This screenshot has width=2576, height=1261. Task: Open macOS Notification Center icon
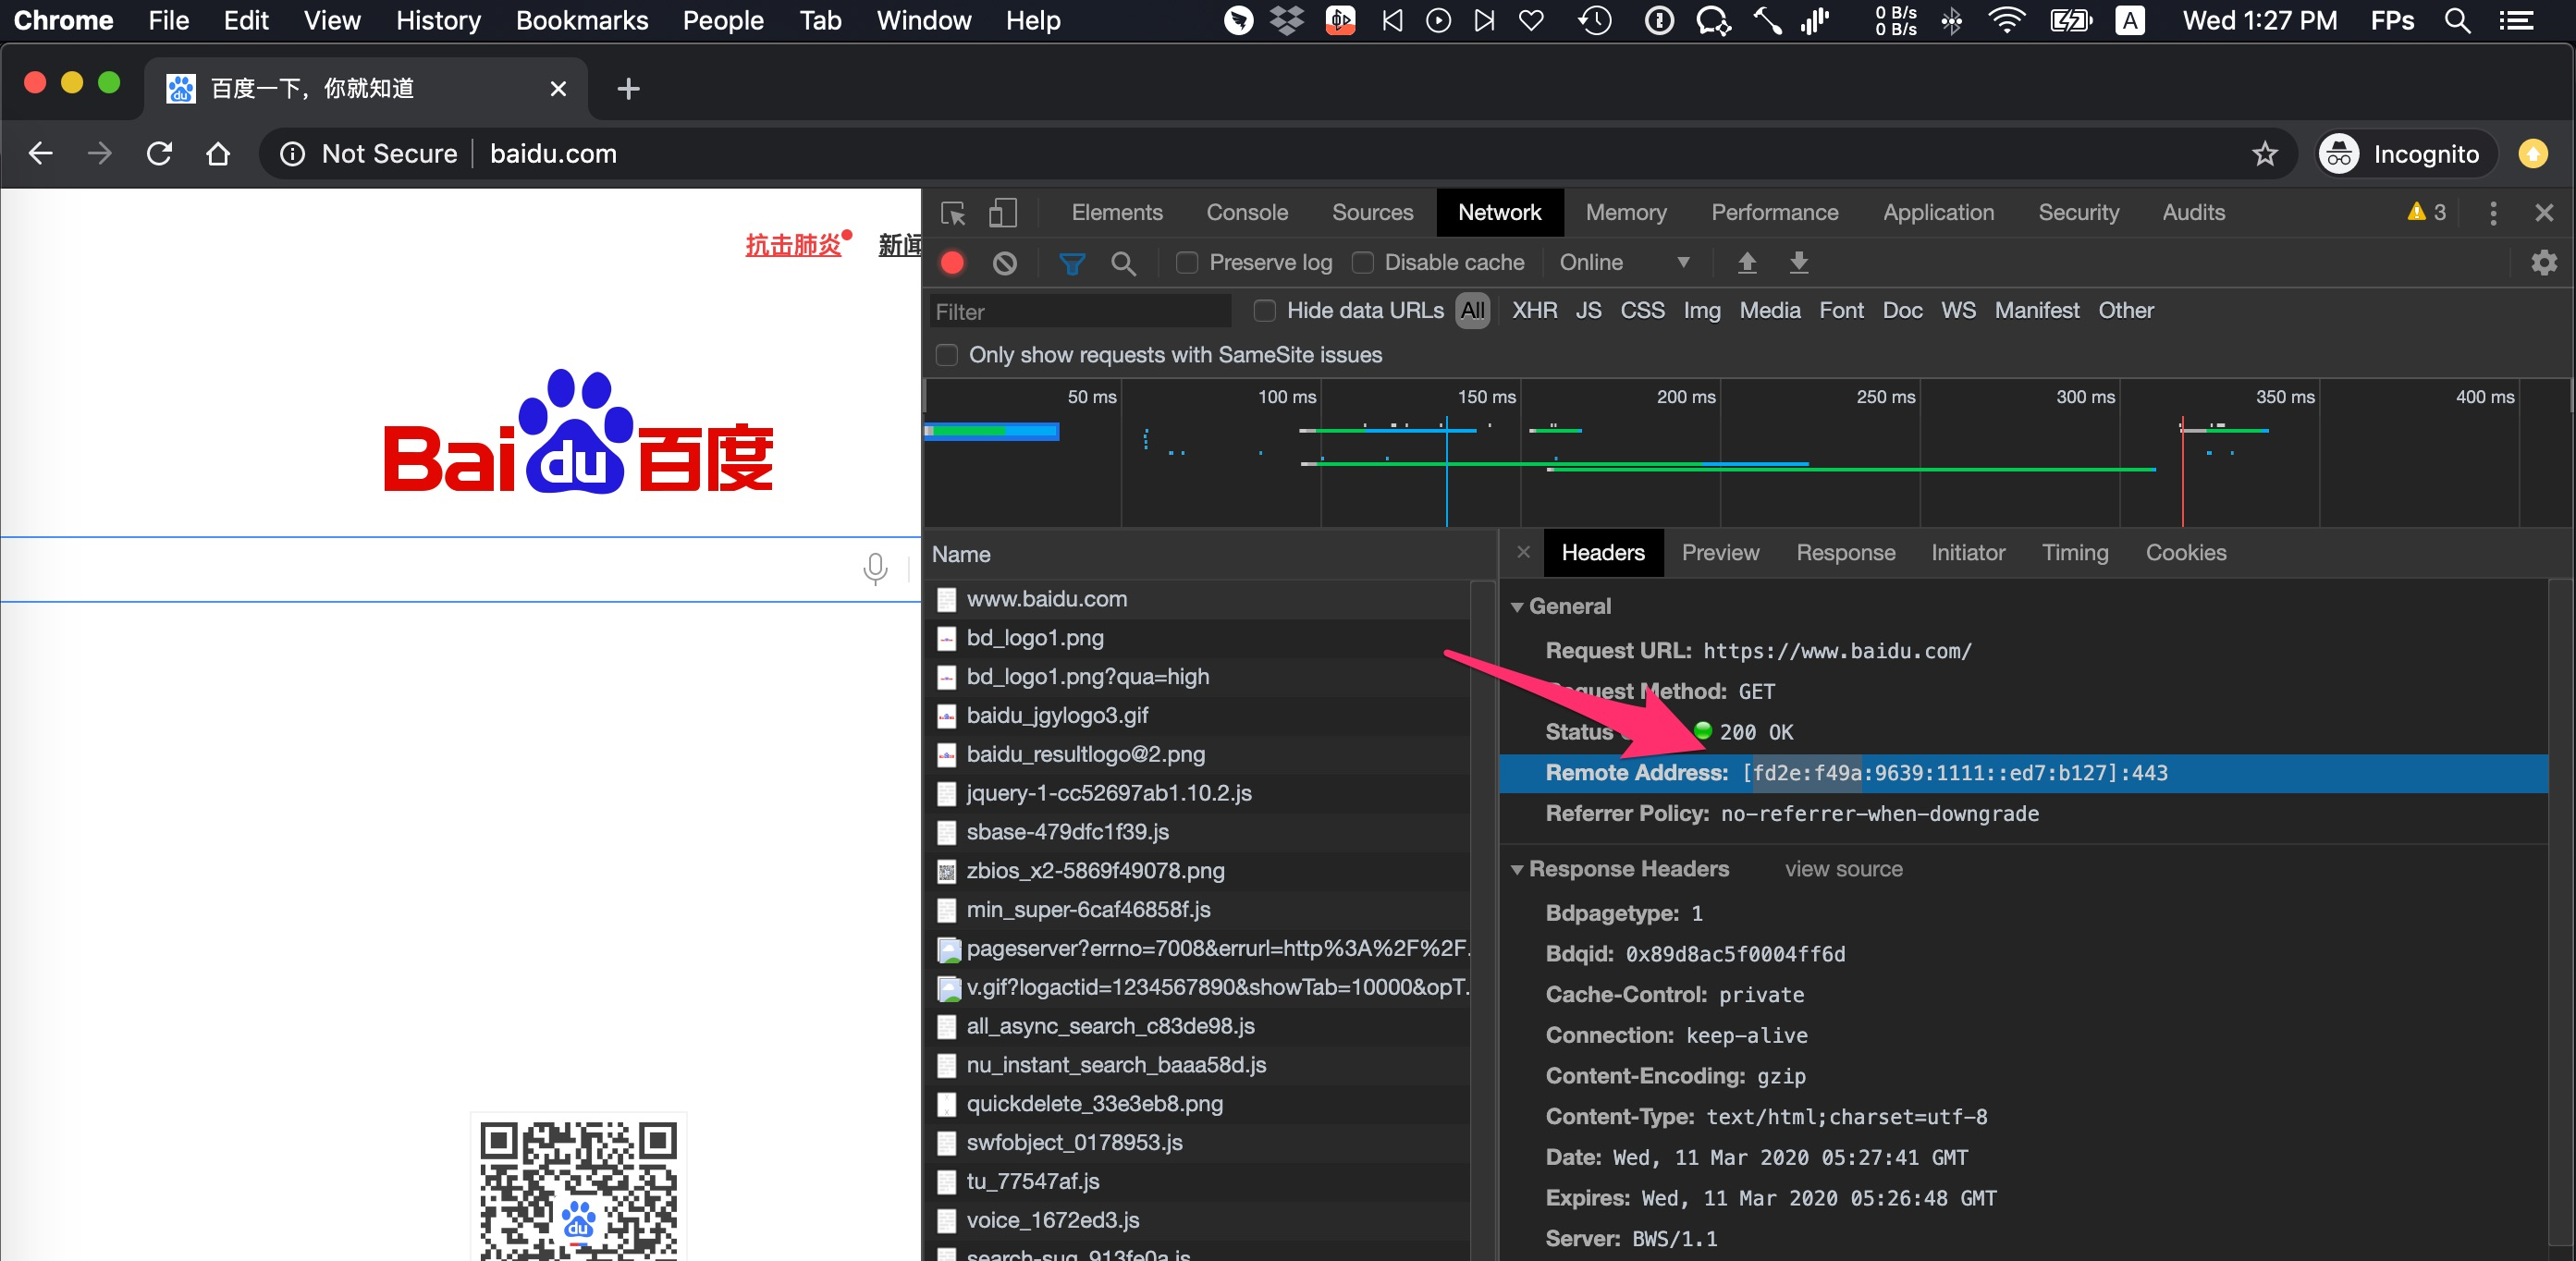(2516, 20)
